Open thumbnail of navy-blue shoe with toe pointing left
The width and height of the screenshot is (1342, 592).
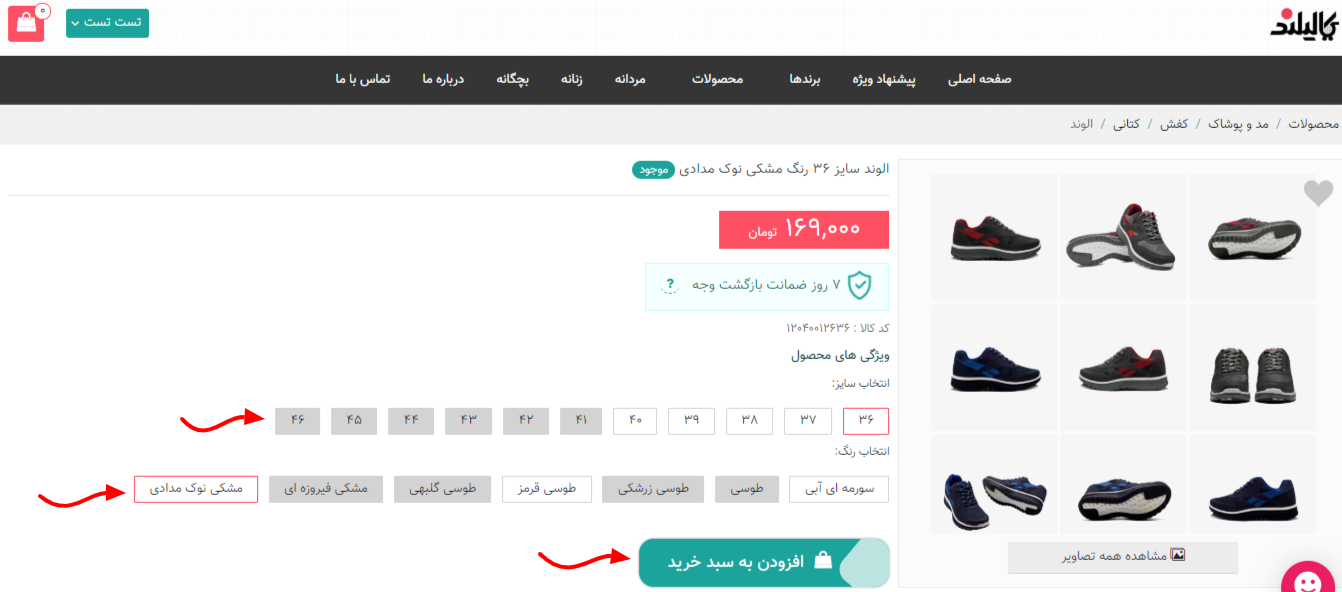(x=1253, y=485)
